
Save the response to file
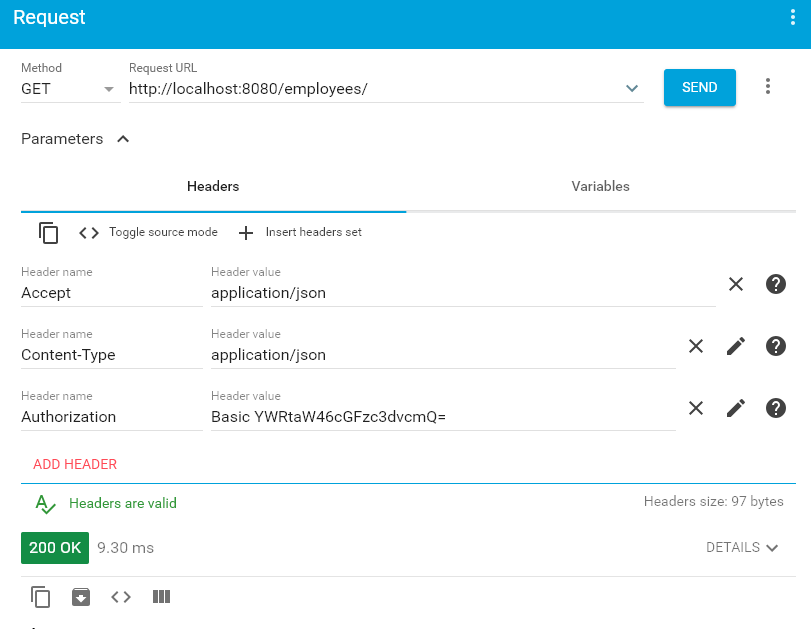(x=80, y=596)
